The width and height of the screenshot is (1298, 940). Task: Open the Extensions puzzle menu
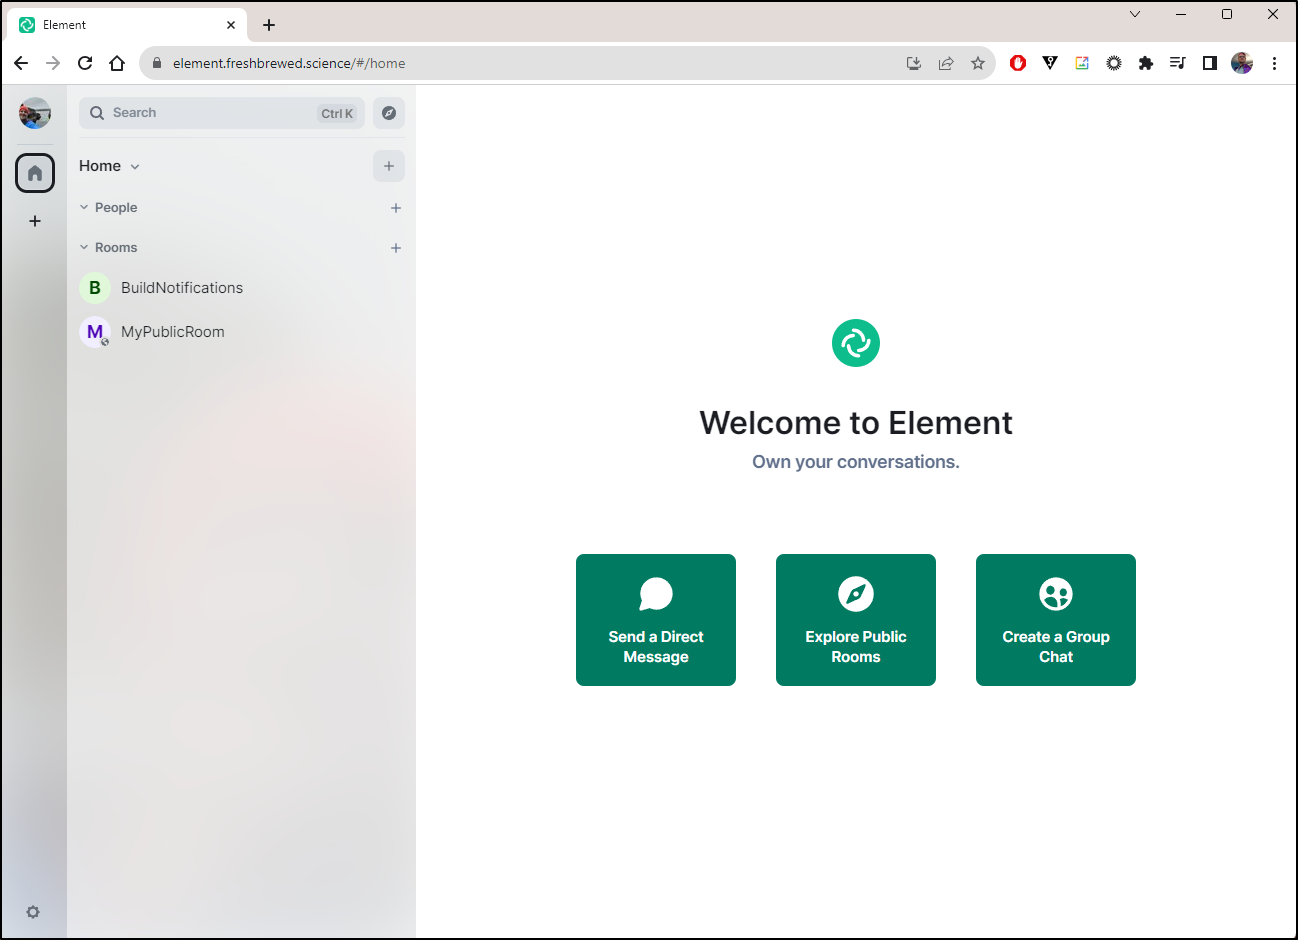1146,63
